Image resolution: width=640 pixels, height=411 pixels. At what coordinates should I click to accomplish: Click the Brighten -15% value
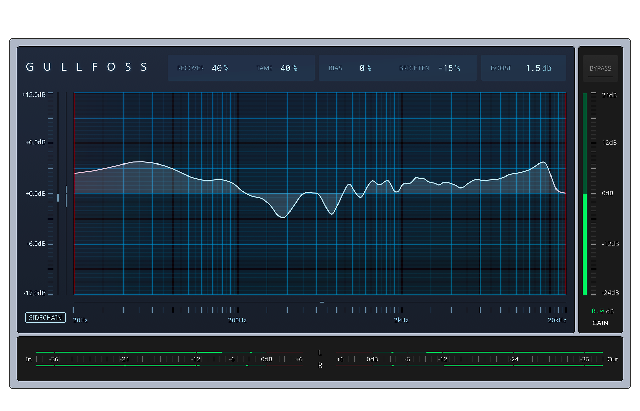tap(449, 68)
